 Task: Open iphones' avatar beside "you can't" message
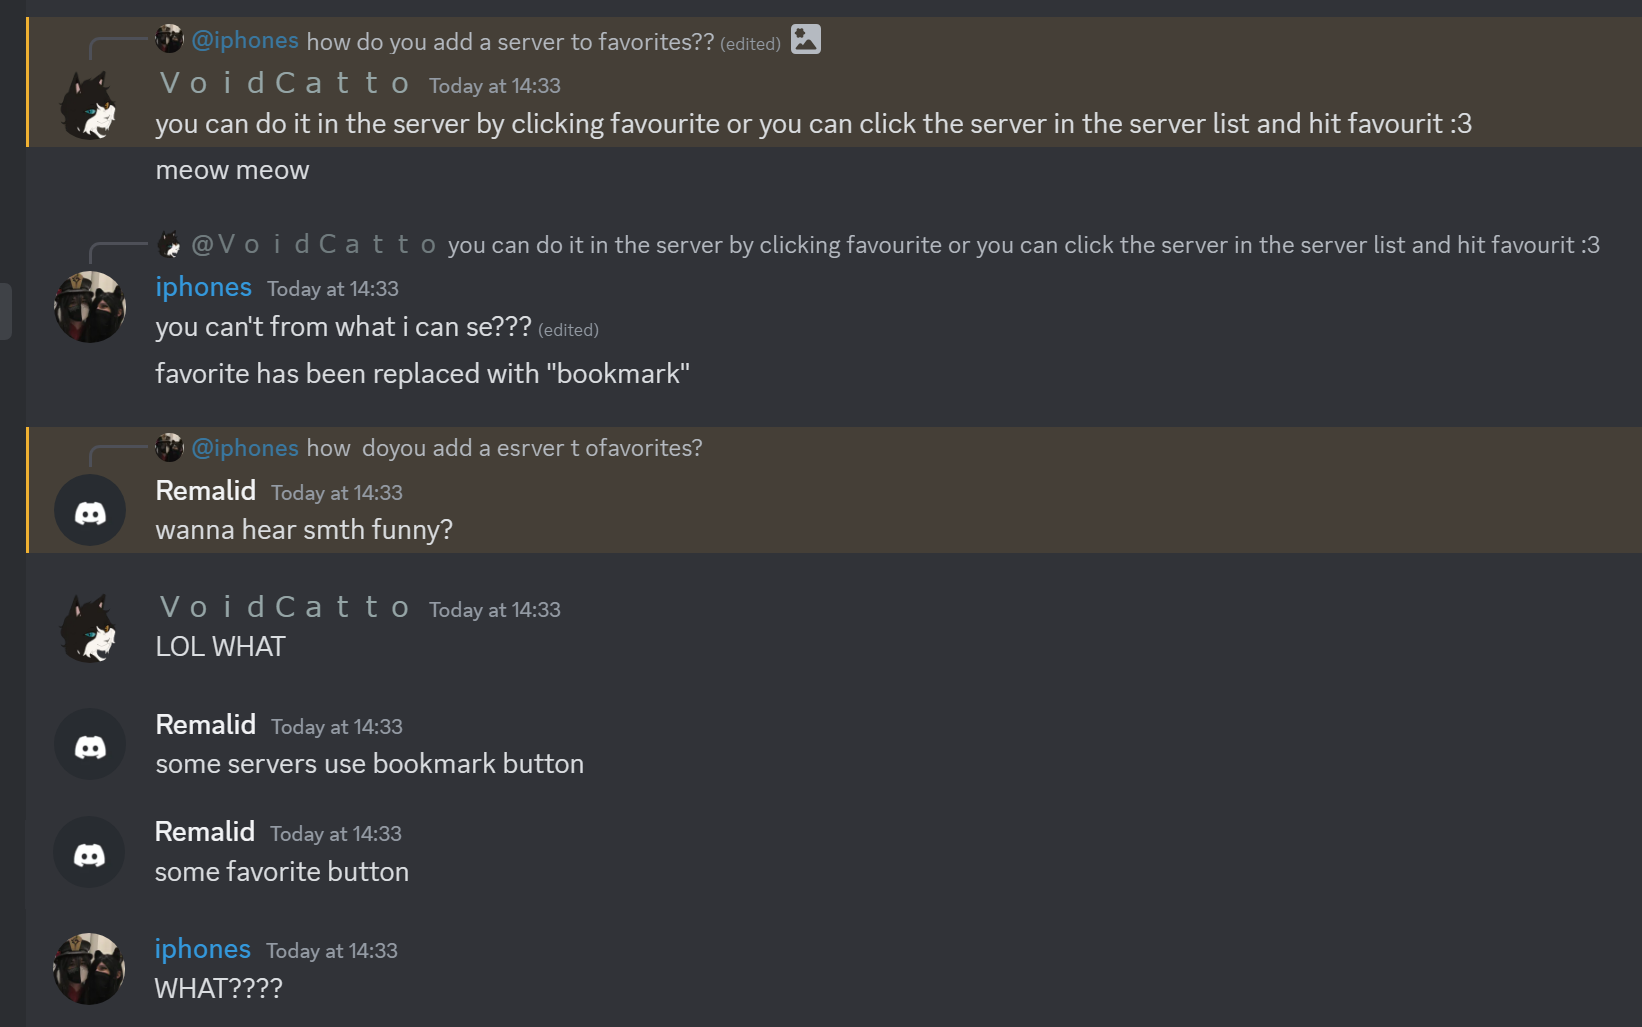point(90,307)
